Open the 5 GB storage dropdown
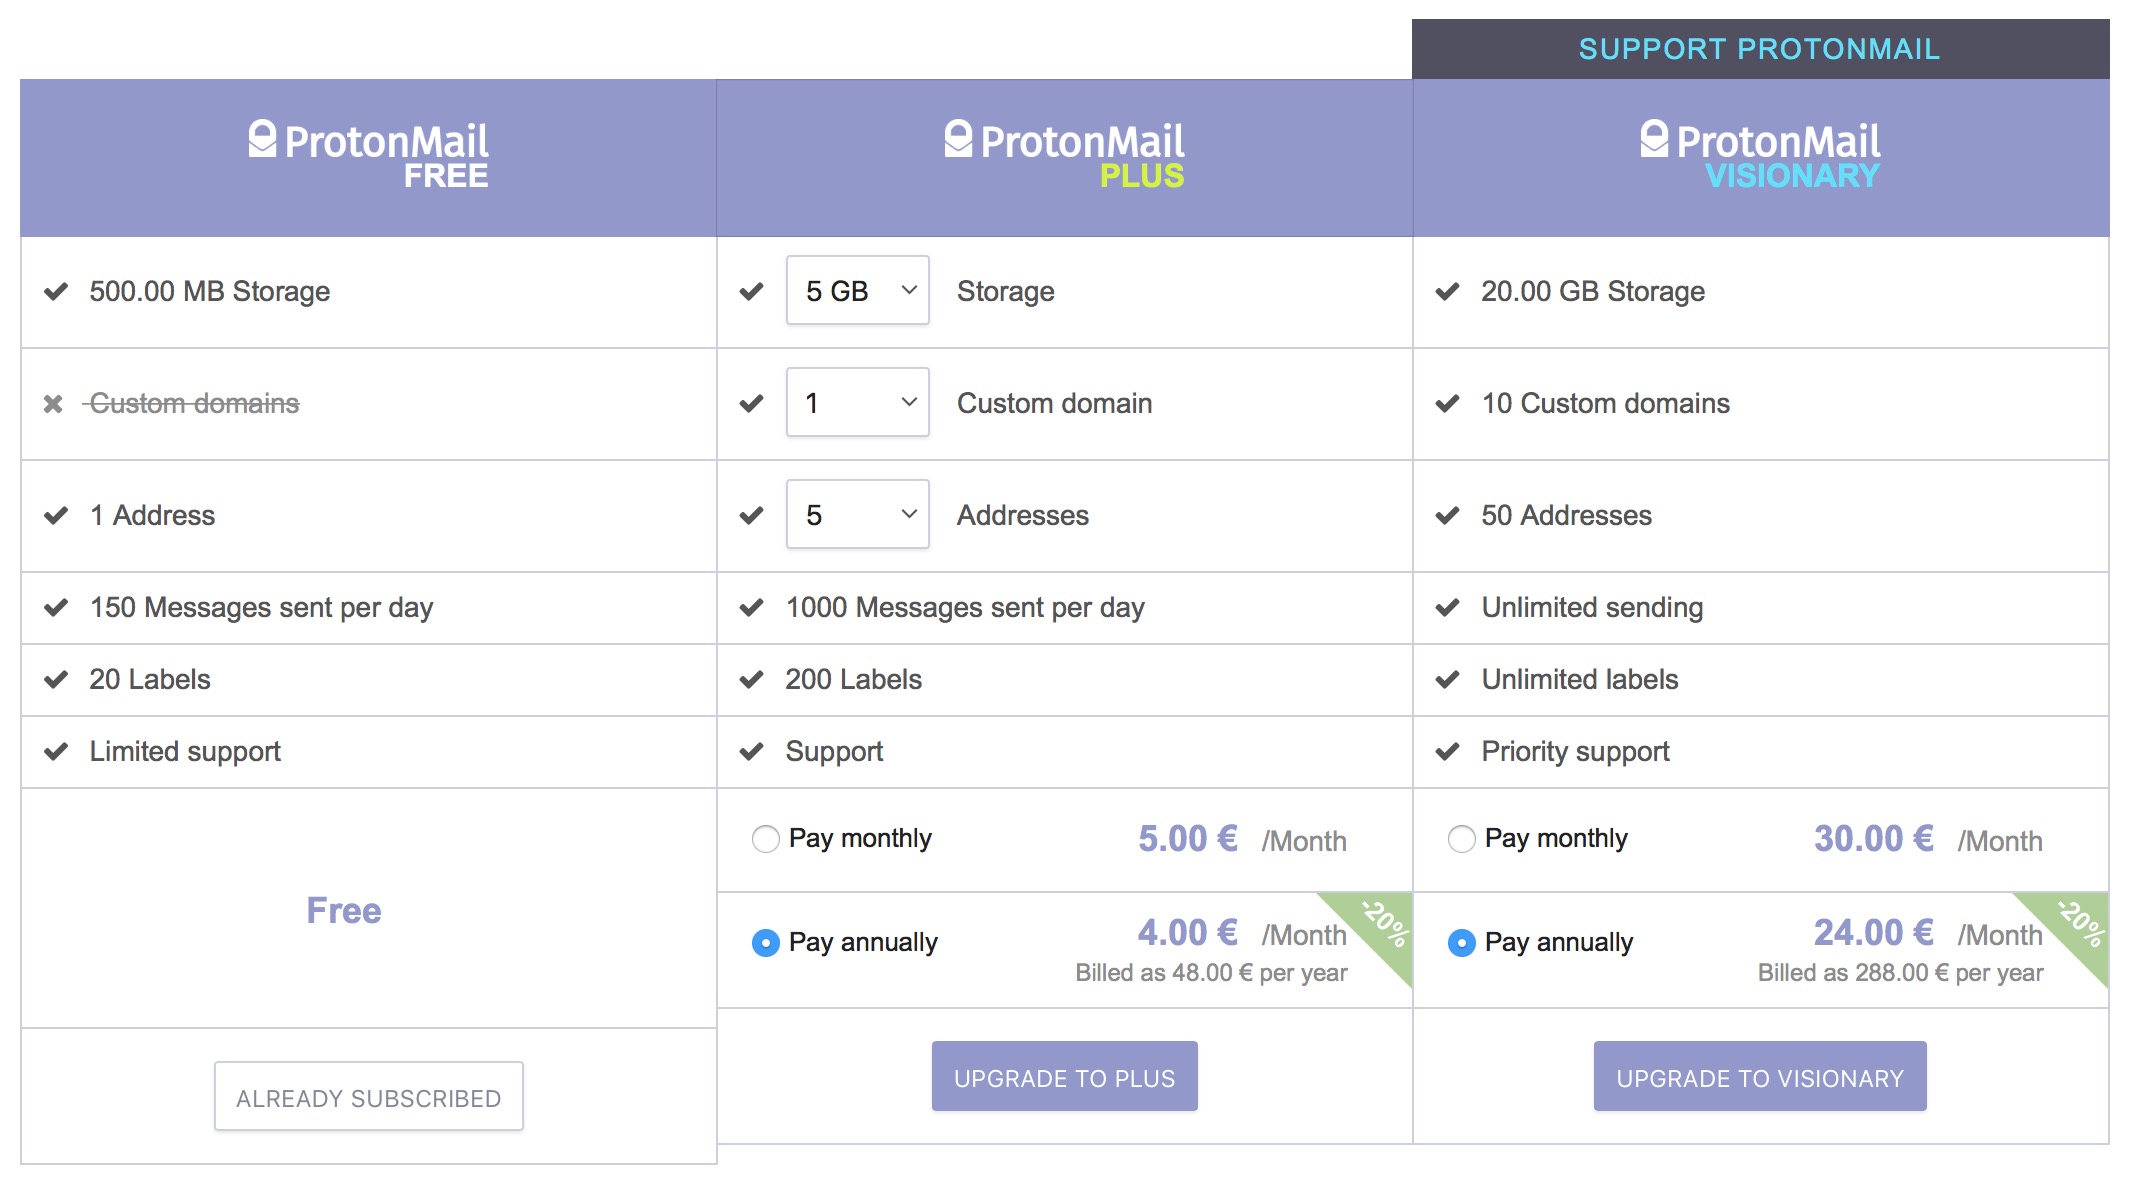This screenshot has width=2136, height=1178. tap(858, 290)
